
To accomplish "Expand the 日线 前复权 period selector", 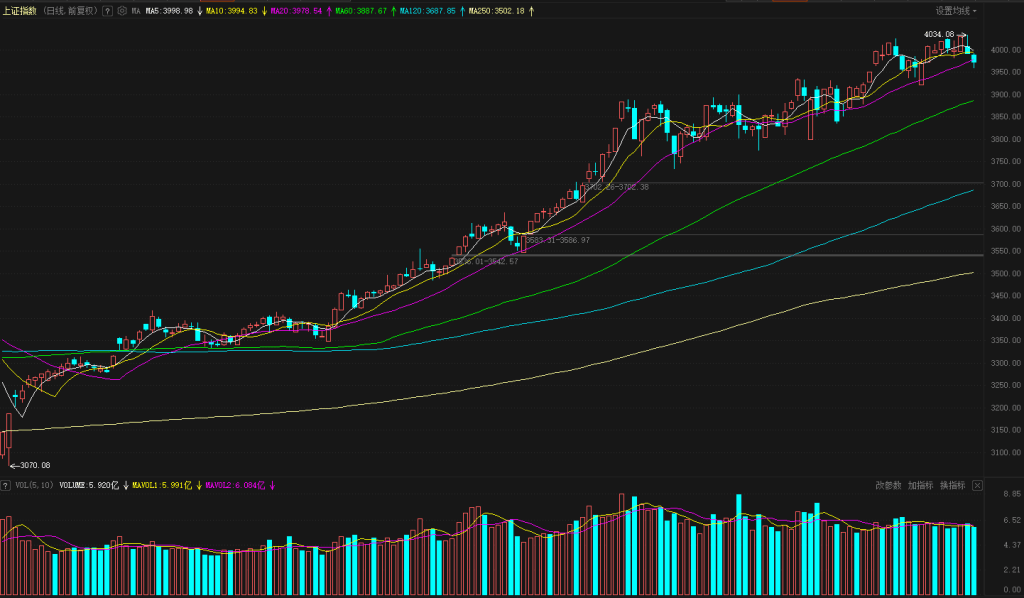I will (x=71, y=11).
